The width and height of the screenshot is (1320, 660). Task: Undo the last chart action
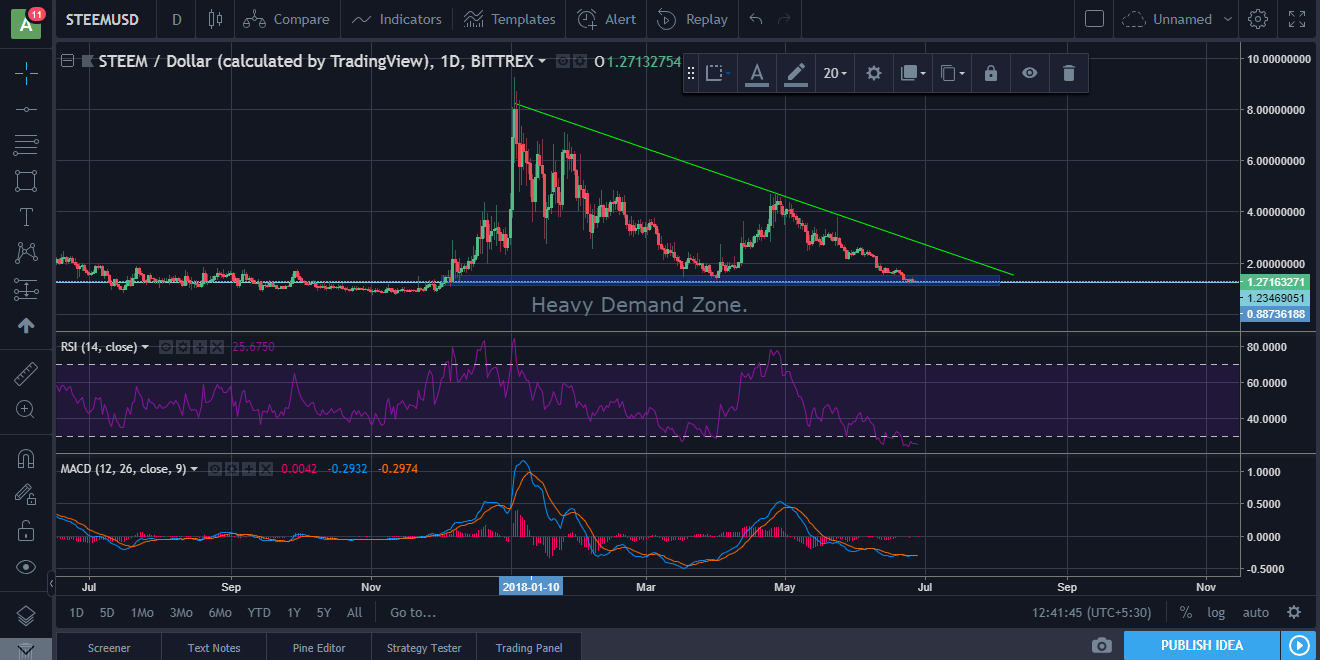tap(756, 19)
